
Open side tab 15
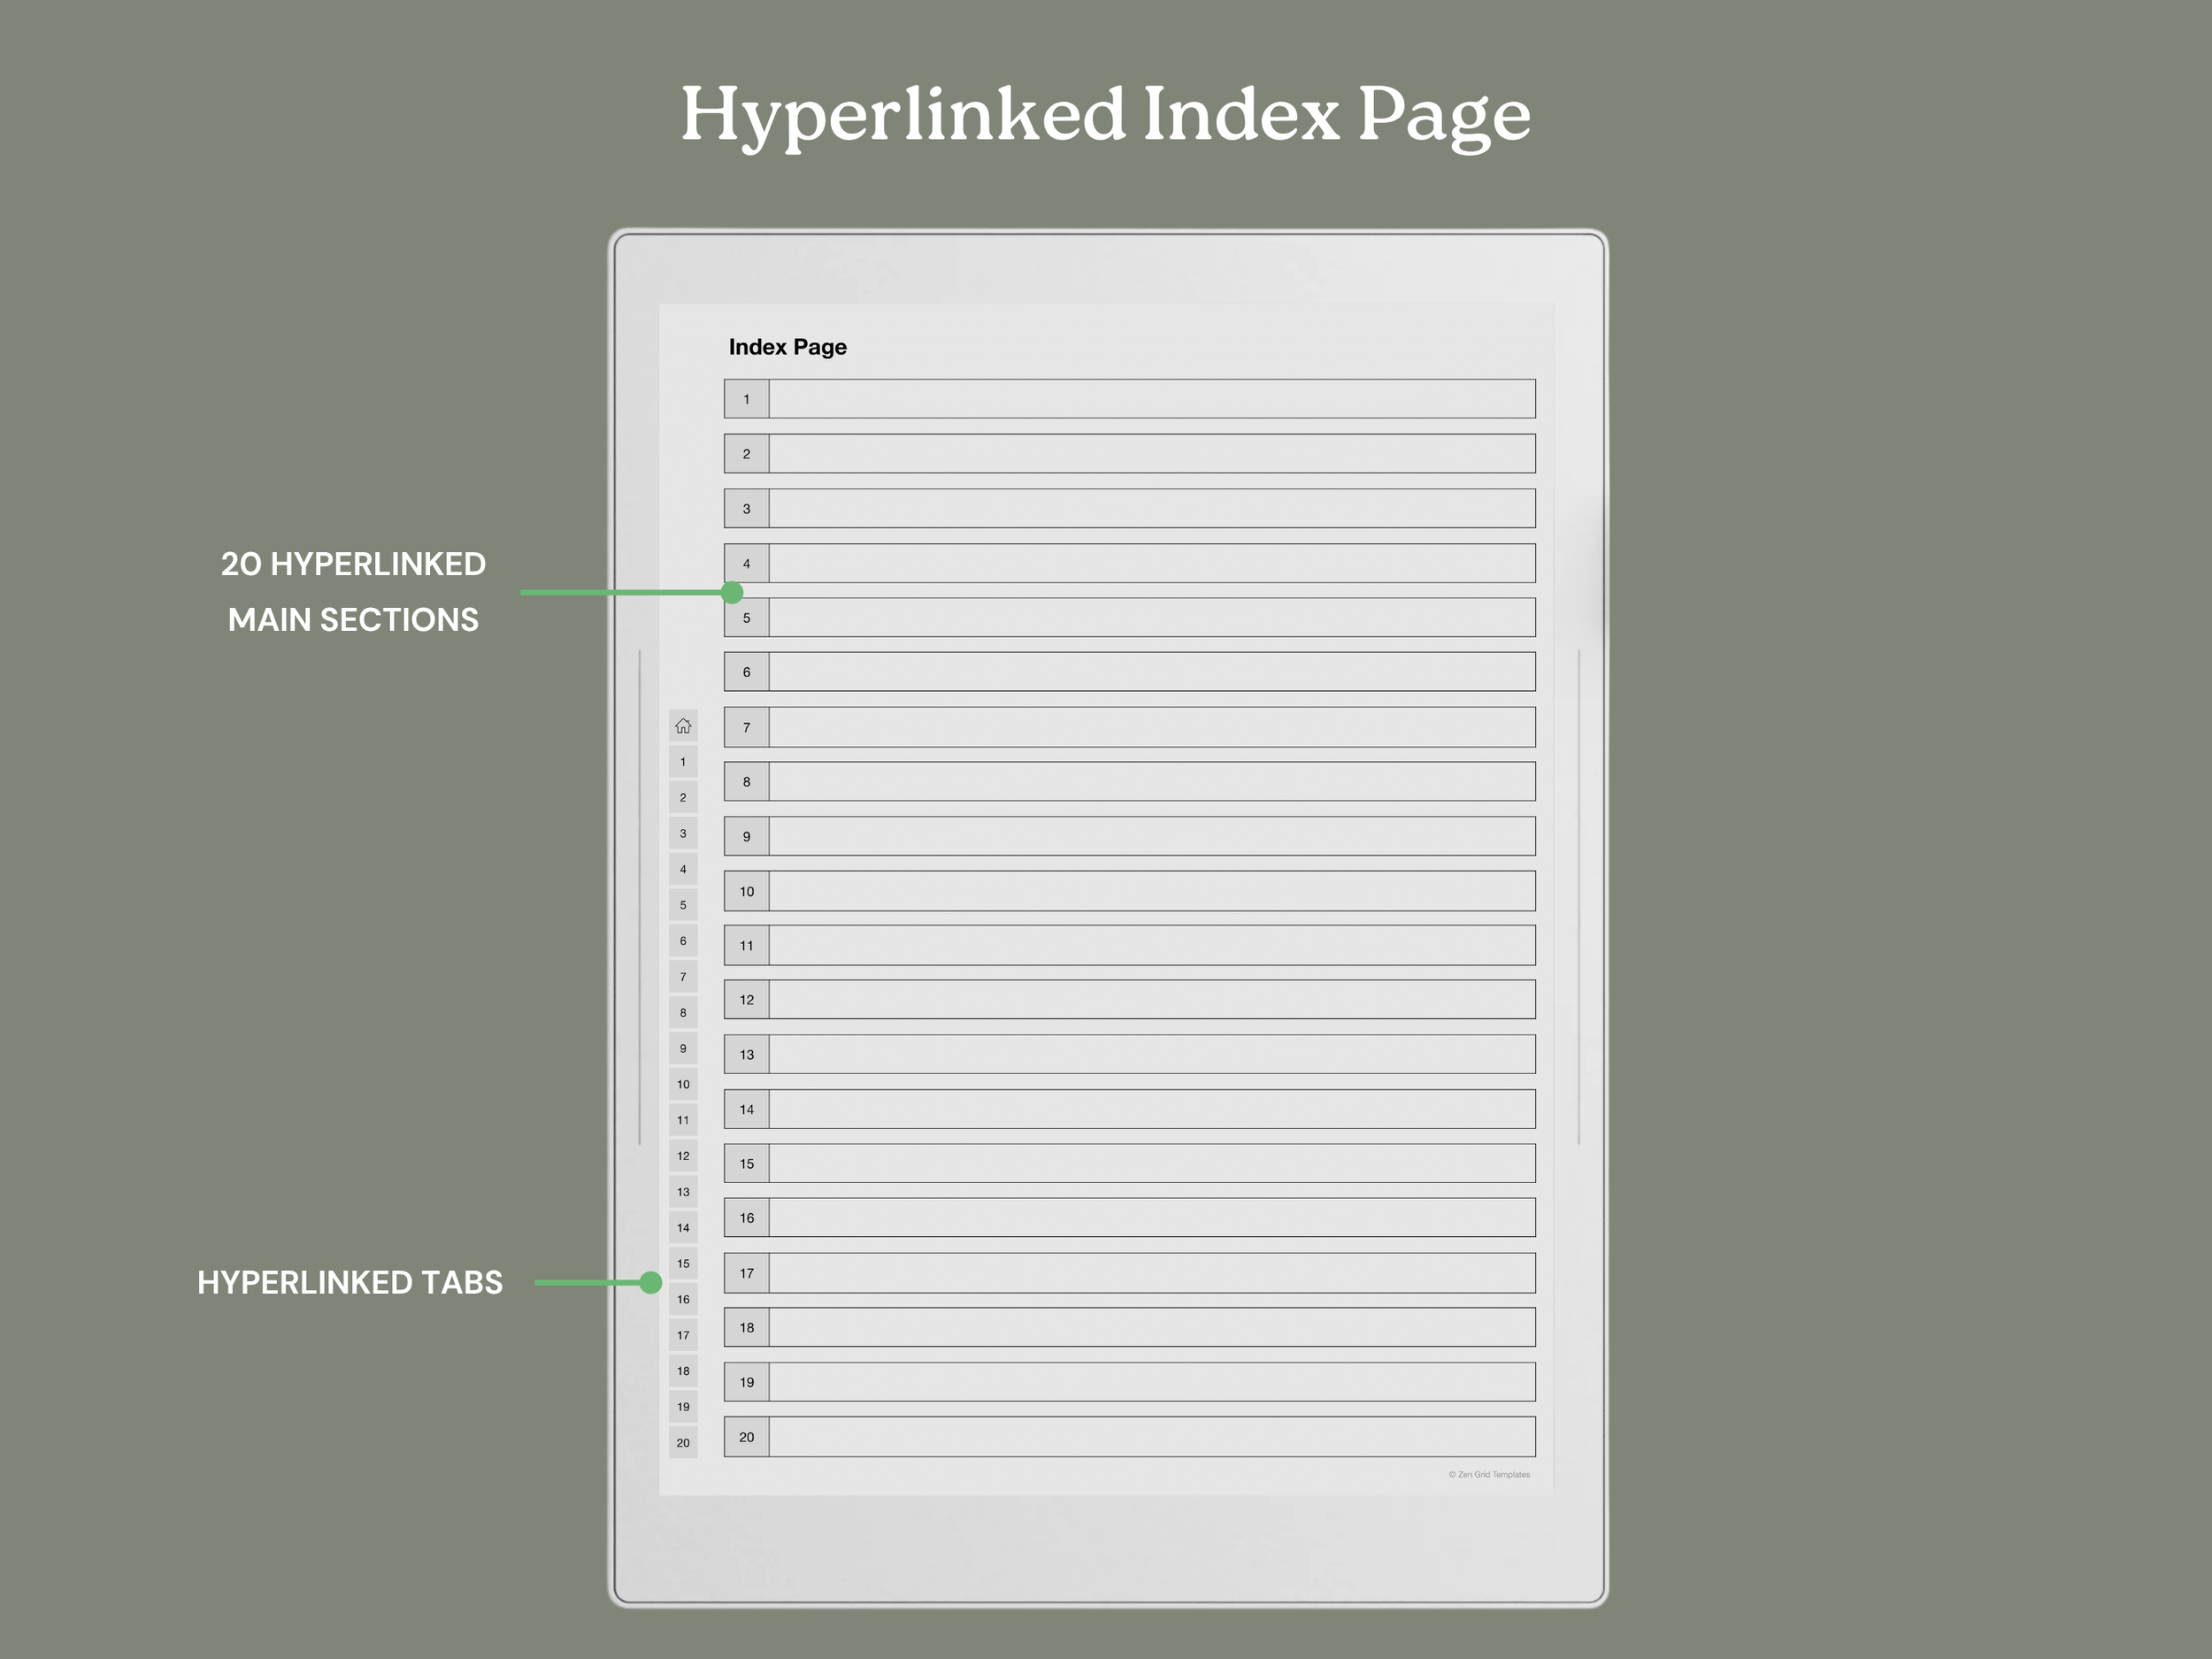tap(683, 1263)
